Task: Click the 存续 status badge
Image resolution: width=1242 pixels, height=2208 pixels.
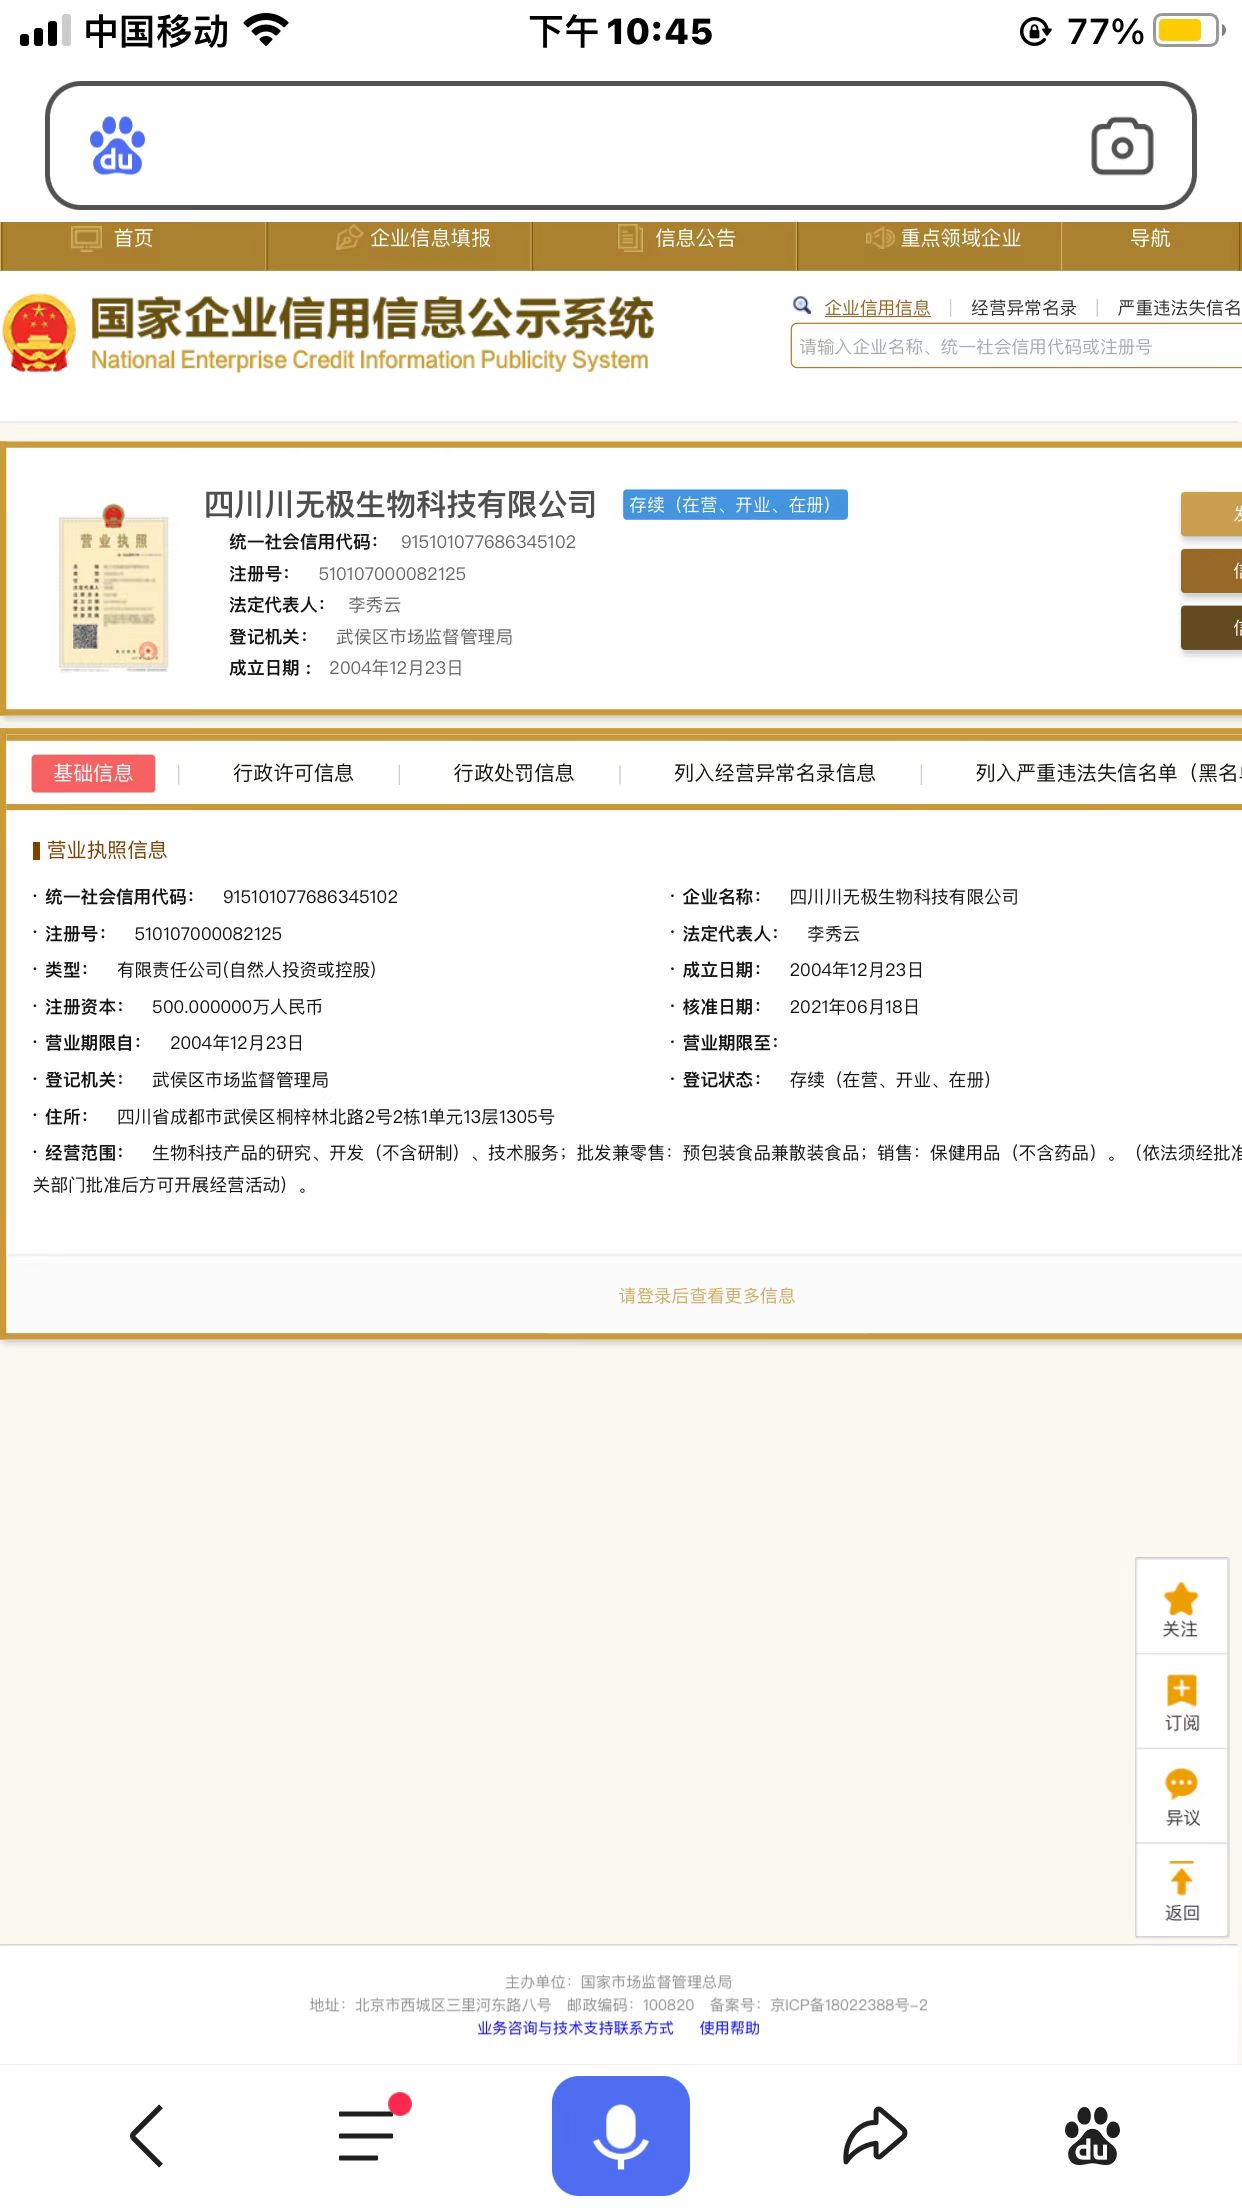Action: point(735,505)
